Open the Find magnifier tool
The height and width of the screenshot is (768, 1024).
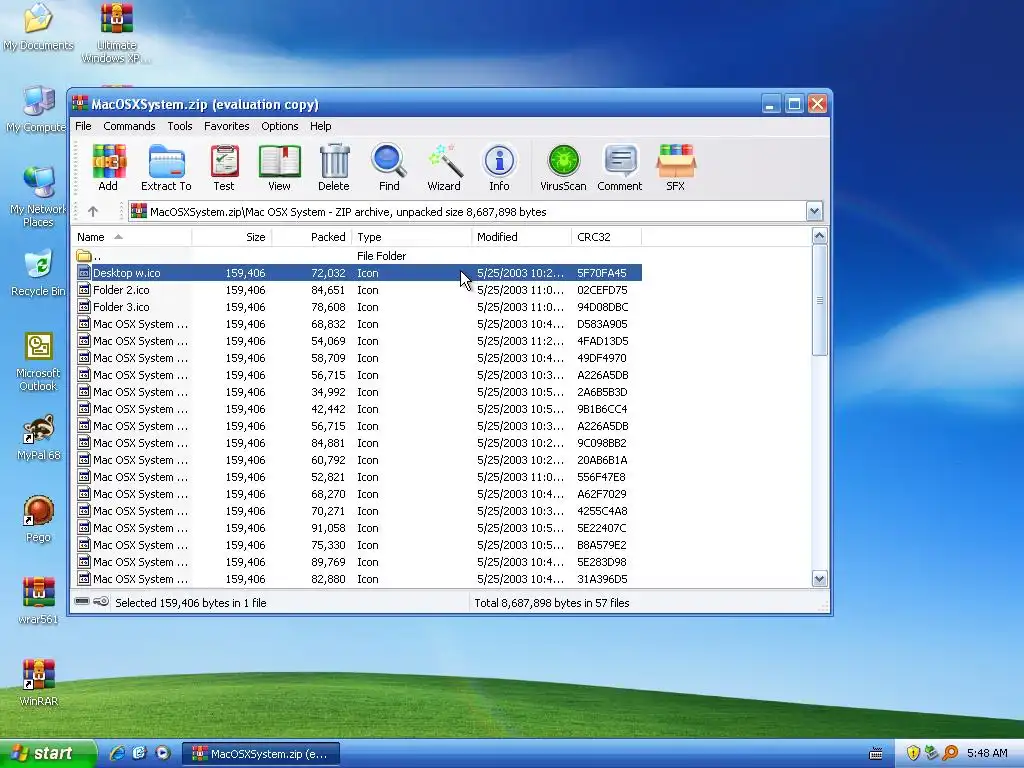coord(389,168)
